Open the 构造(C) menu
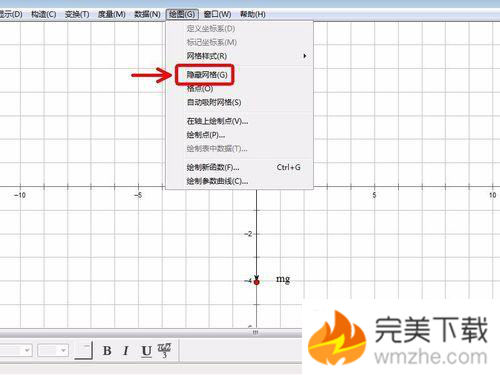The height and width of the screenshot is (375, 500). (44, 14)
